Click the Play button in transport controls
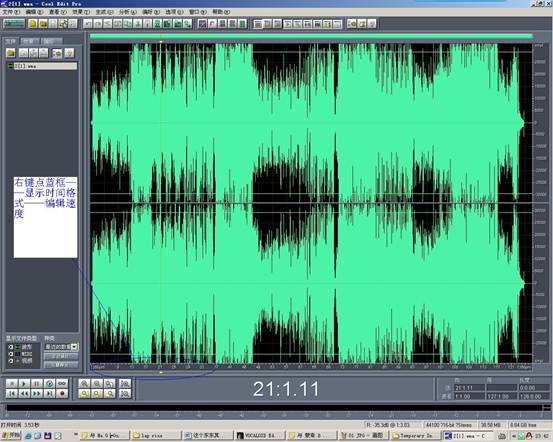This screenshot has width=553, height=442. point(24,384)
